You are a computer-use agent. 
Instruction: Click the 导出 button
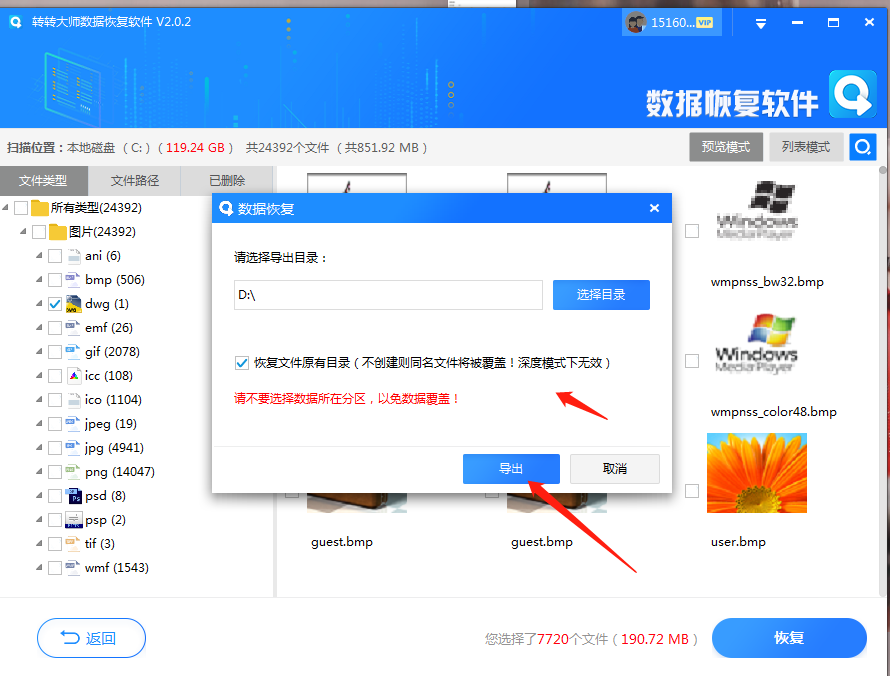coord(511,468)
